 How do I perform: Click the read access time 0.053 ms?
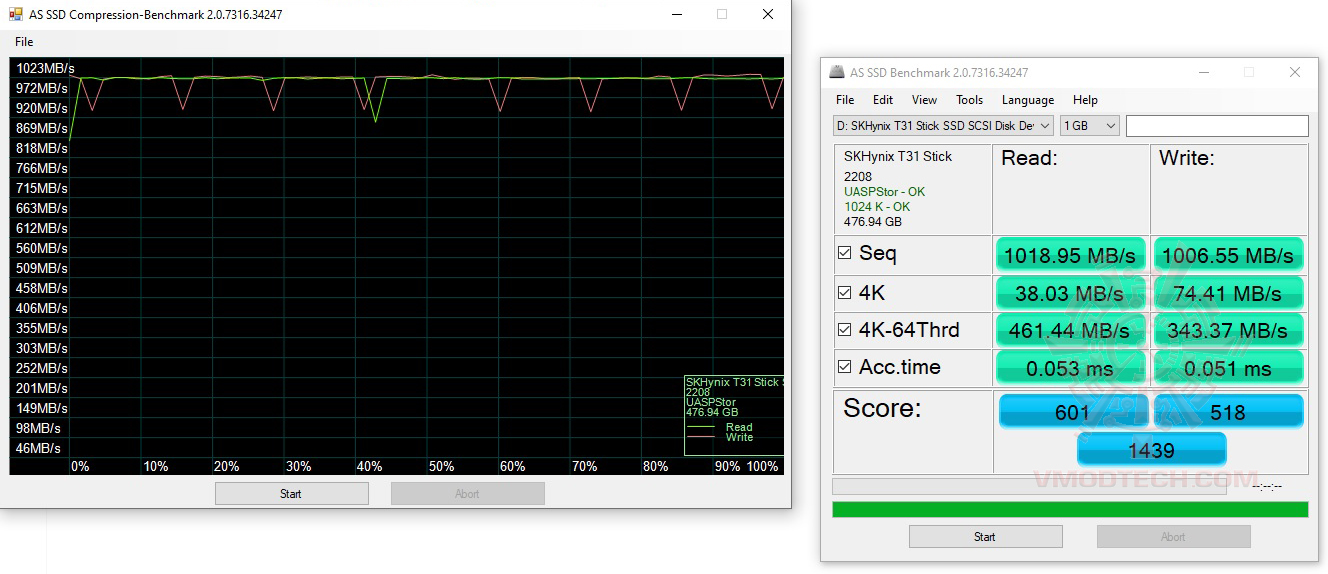(x=1070, y=368)
